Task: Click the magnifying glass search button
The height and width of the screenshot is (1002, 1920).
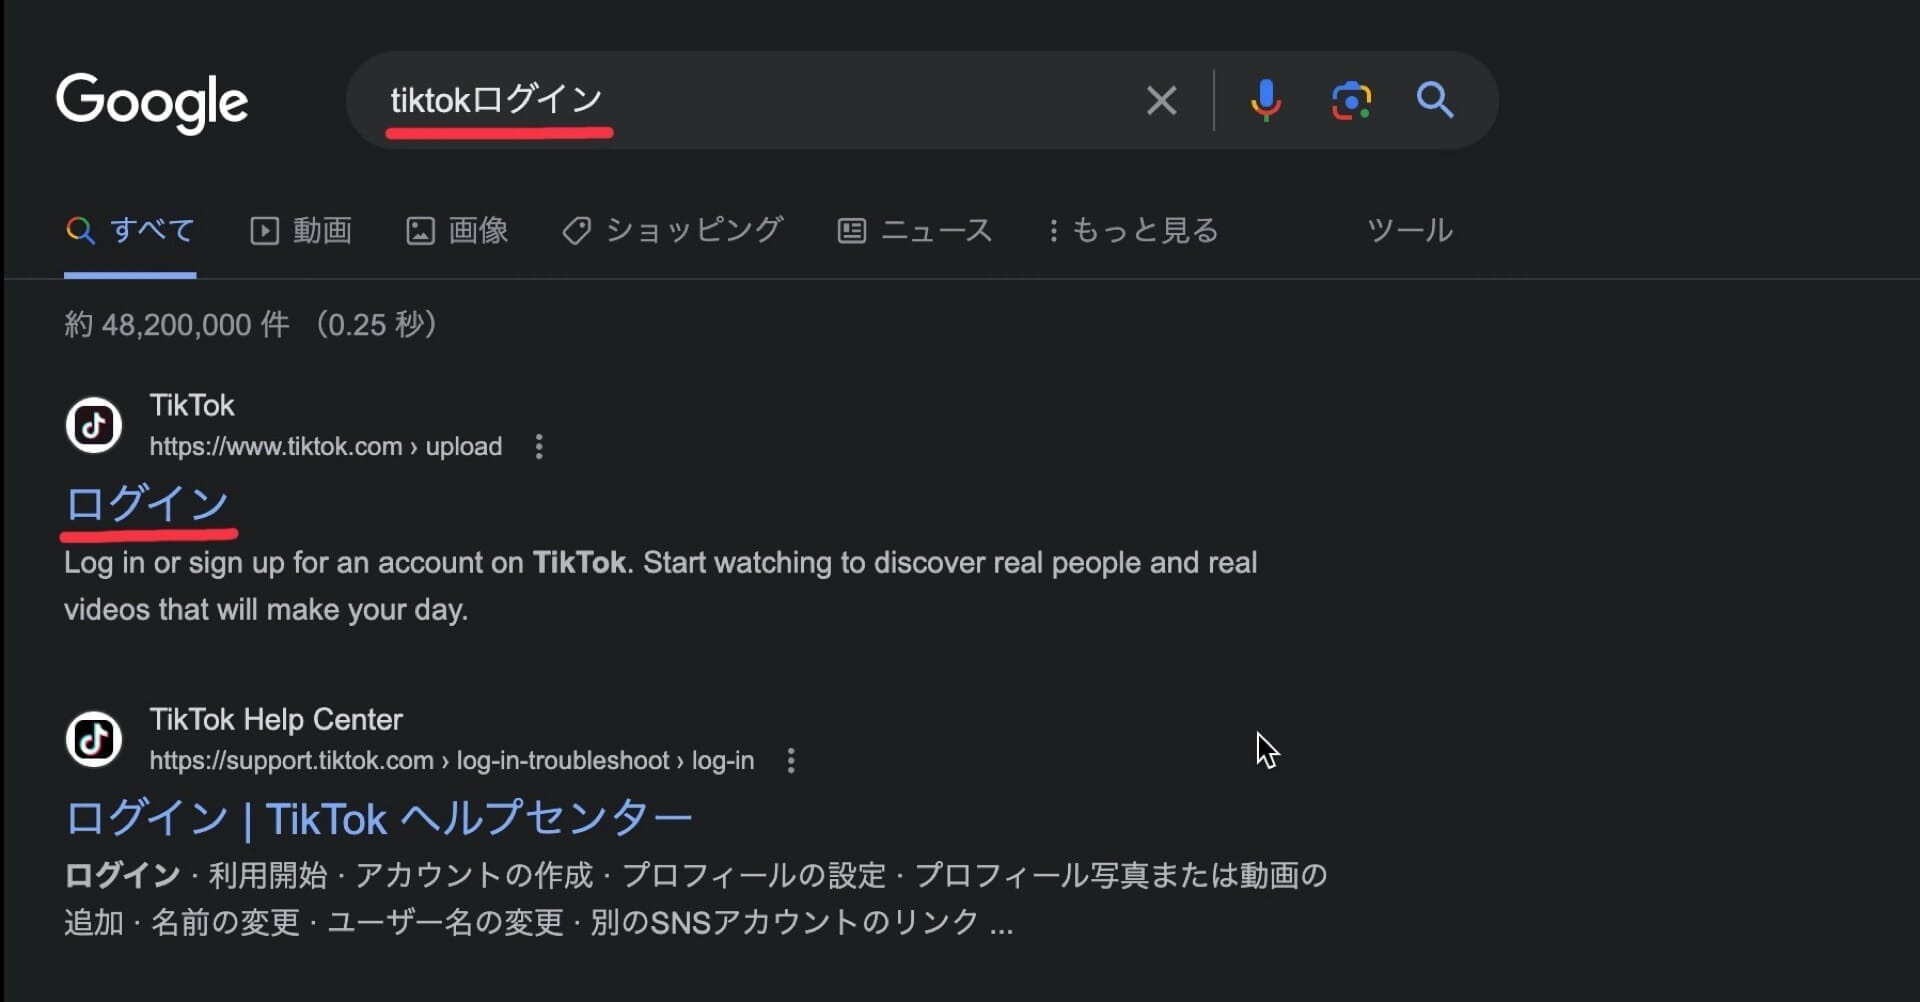Action: click(x=1435, y=100)
